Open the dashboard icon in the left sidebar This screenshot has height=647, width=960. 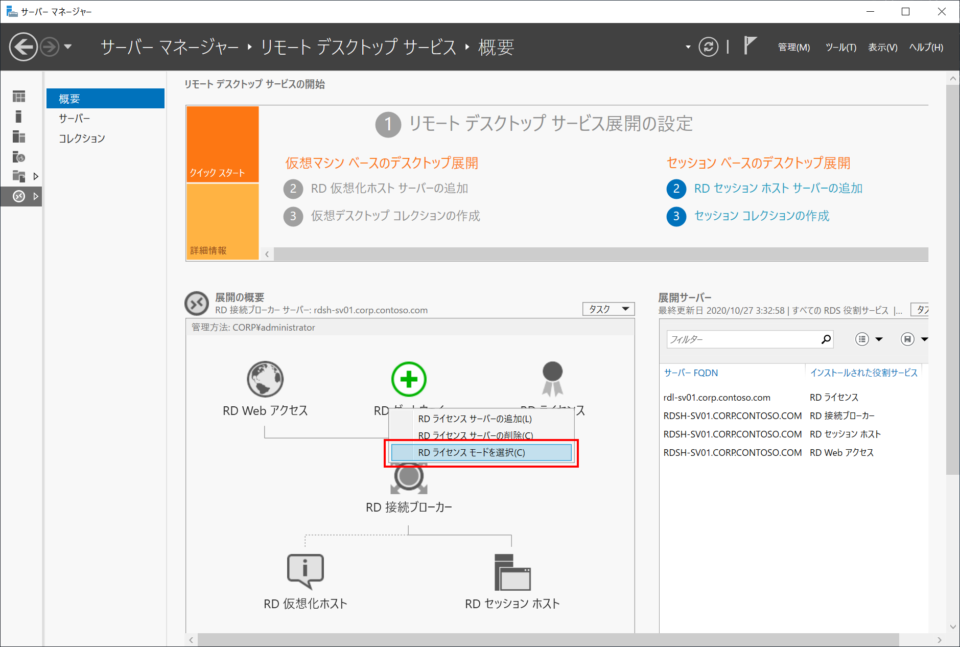point(19,96)
